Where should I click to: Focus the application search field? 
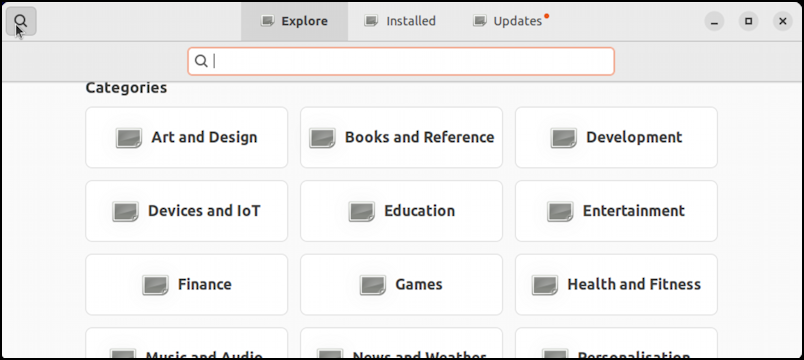(401, 62)
